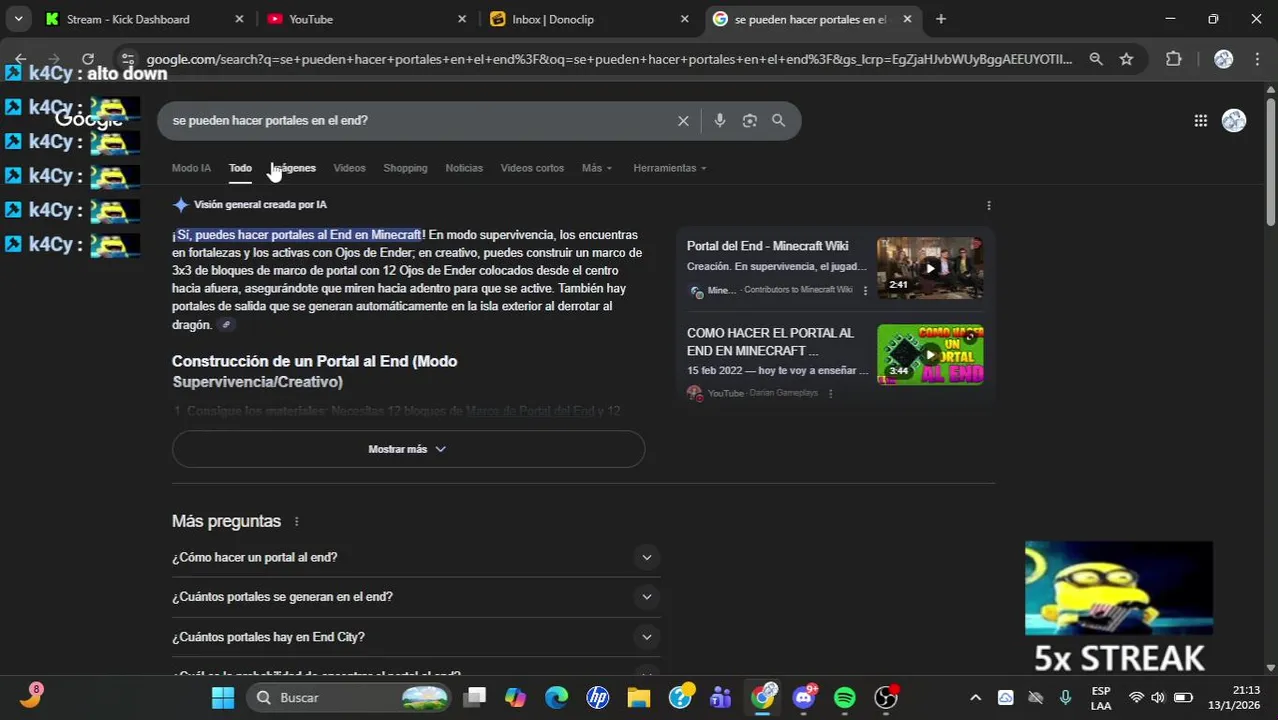Play the 2:41 video thumbnail
This screenshot has width=1278, height=720.
[930, 267]
